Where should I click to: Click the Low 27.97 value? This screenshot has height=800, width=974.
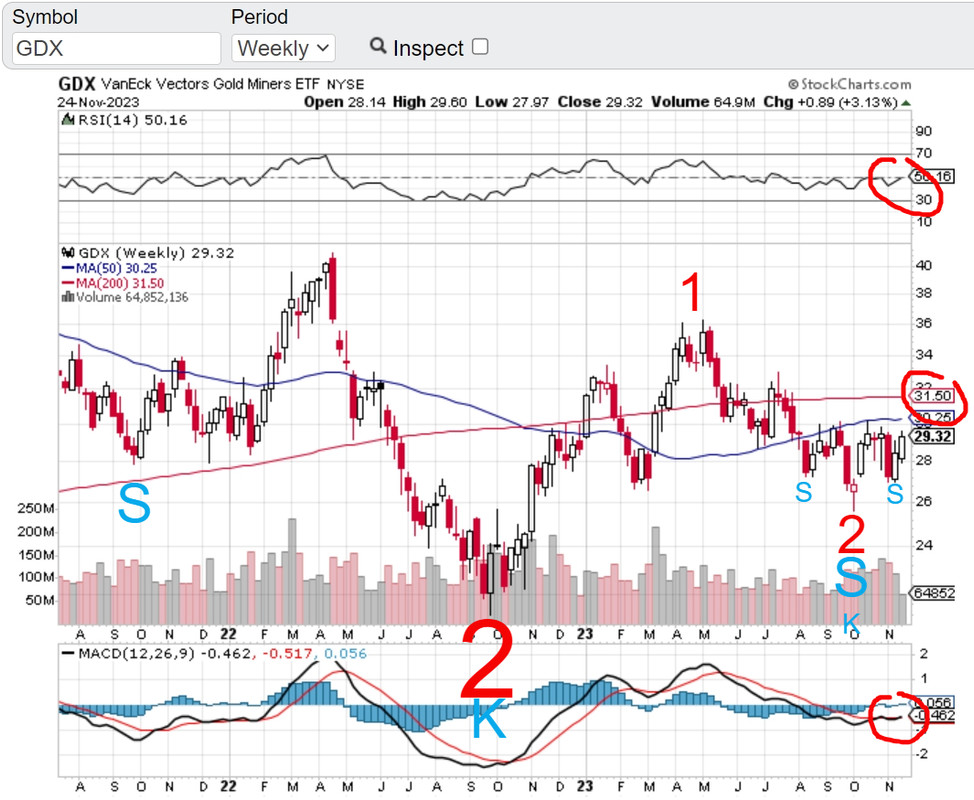(512, 102)
